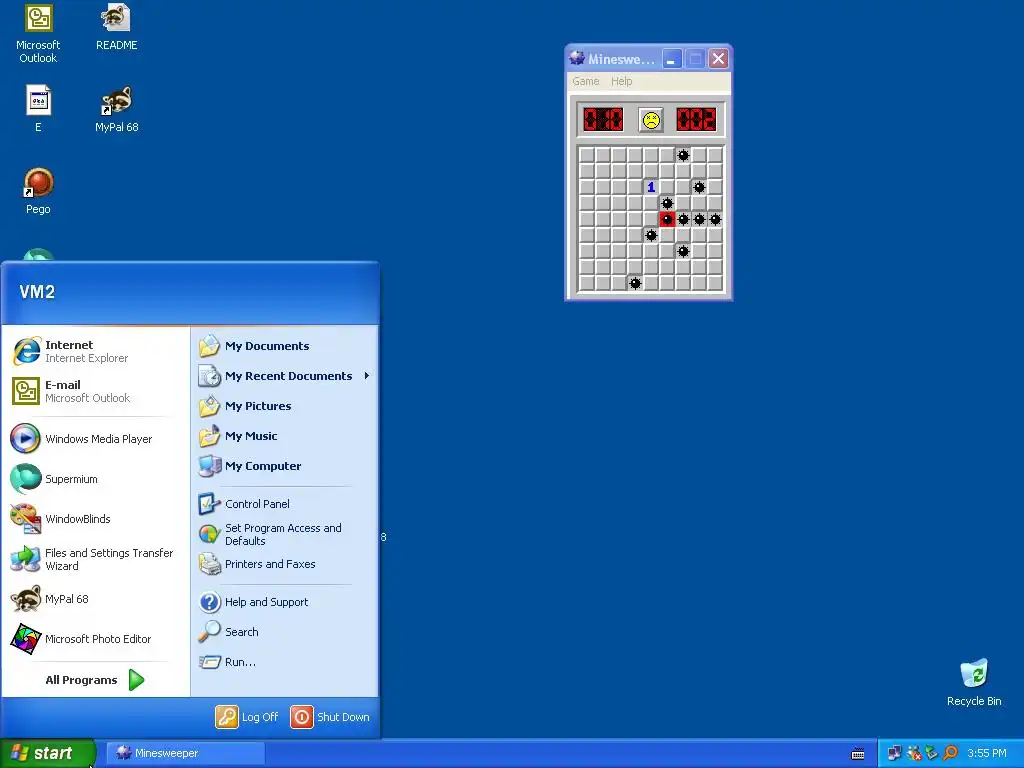Open Help and Support
Viewport: 1024px width, 768px height.
pos(285,602)
